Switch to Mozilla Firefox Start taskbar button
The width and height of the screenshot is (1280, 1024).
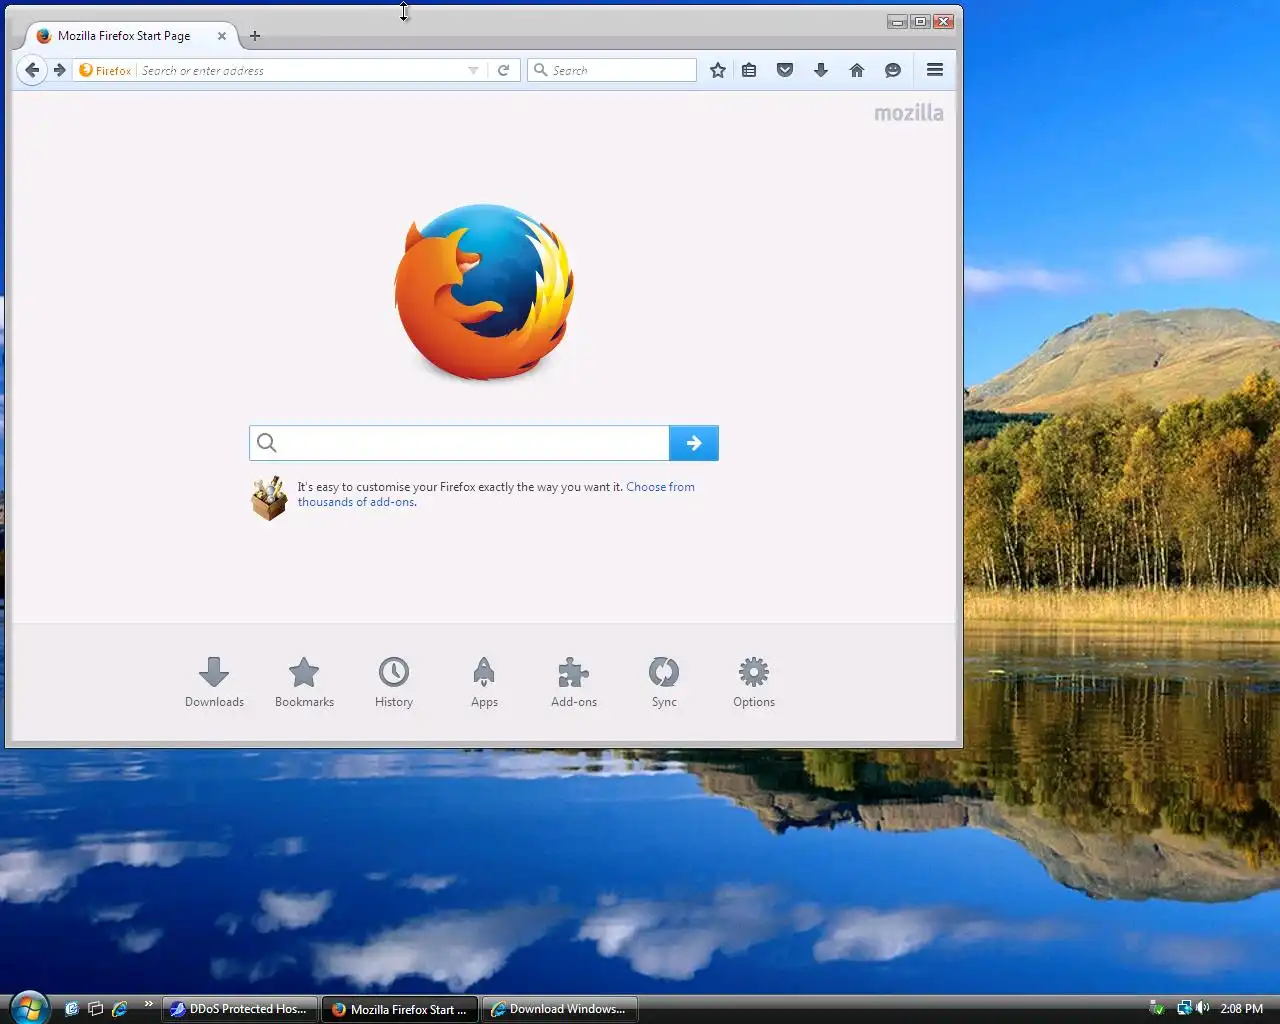point(400,1009)
